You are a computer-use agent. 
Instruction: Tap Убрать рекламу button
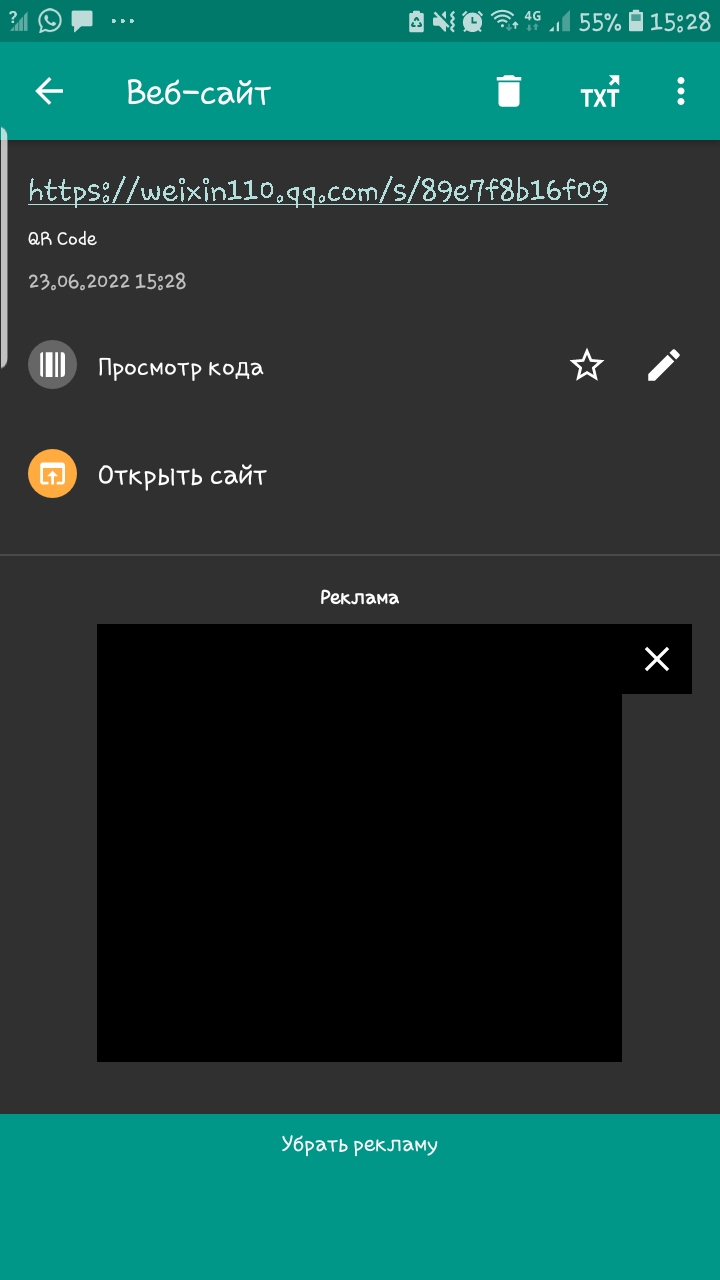pos(360,1145)
